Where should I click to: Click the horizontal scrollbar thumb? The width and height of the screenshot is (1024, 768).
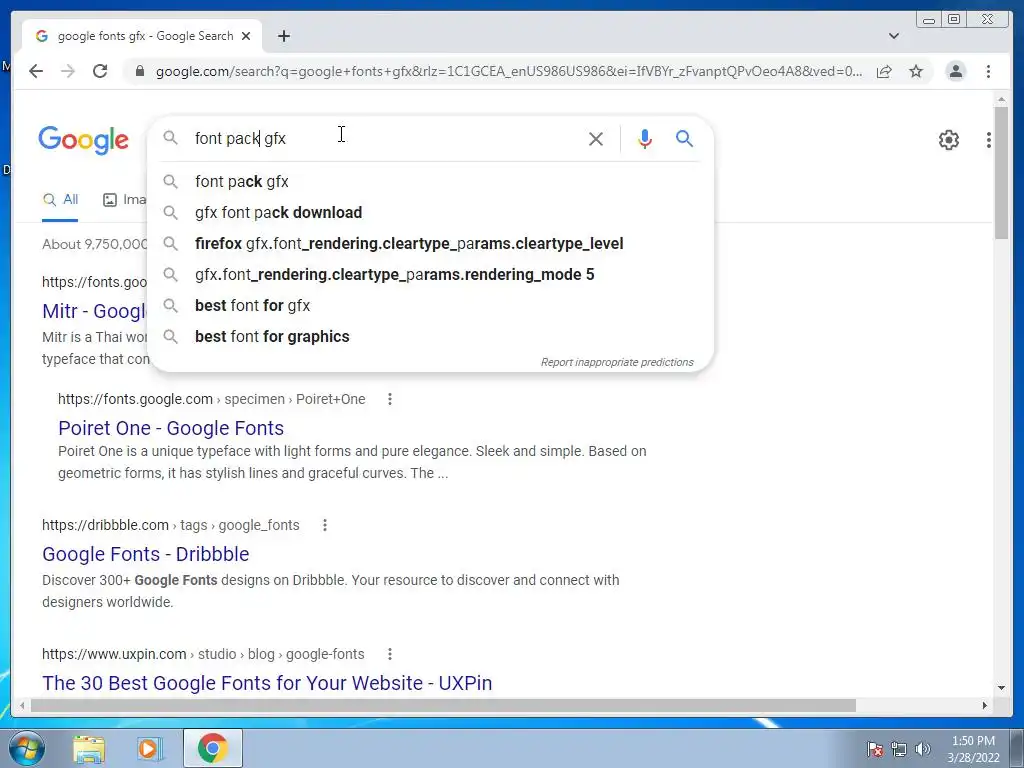click(x=443, y=706)
